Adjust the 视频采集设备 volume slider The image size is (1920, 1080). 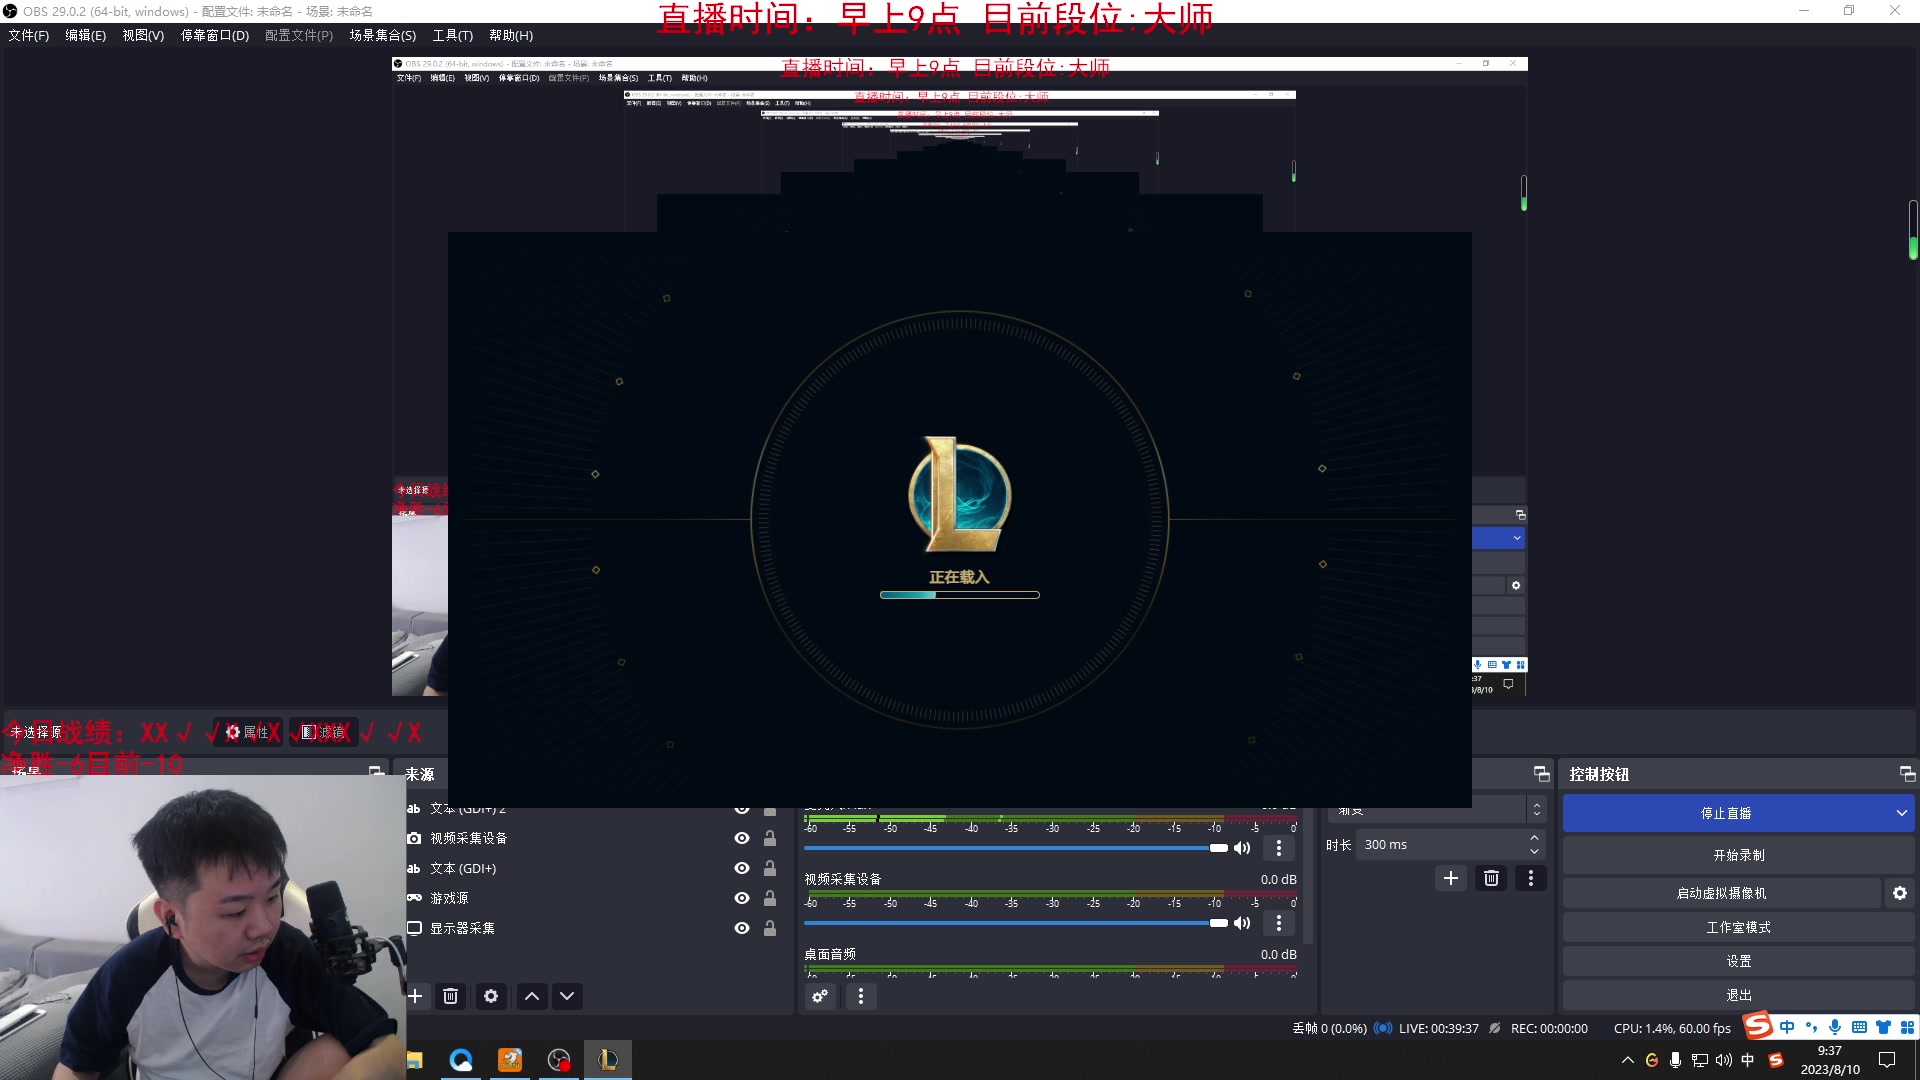(x=1016, y=923)
